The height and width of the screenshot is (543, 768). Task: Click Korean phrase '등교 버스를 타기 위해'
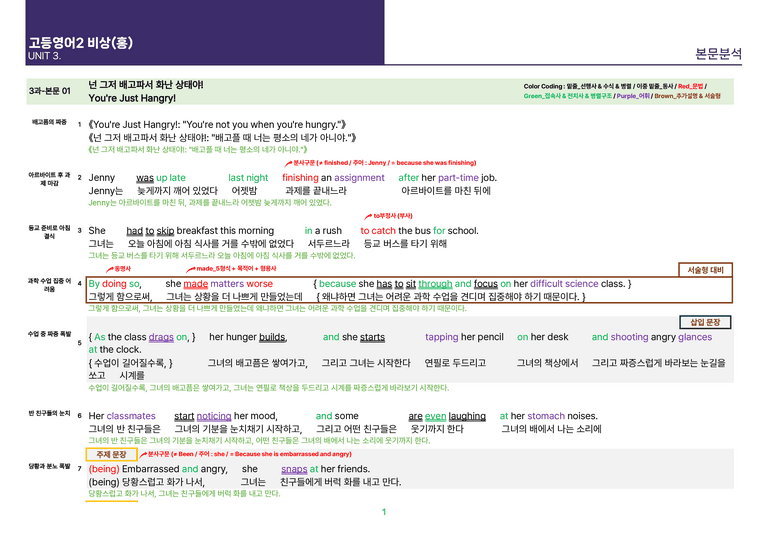(x=405, y=244)
